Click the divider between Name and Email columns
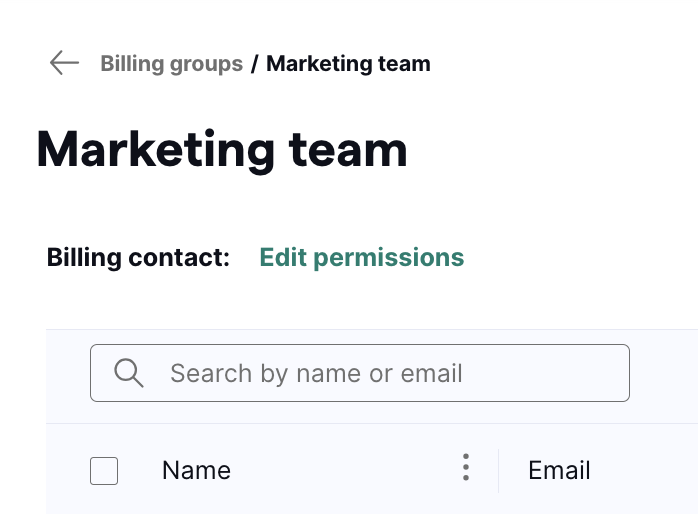The width and height of the screenshot is (698, 514). (x=498, y=471)
